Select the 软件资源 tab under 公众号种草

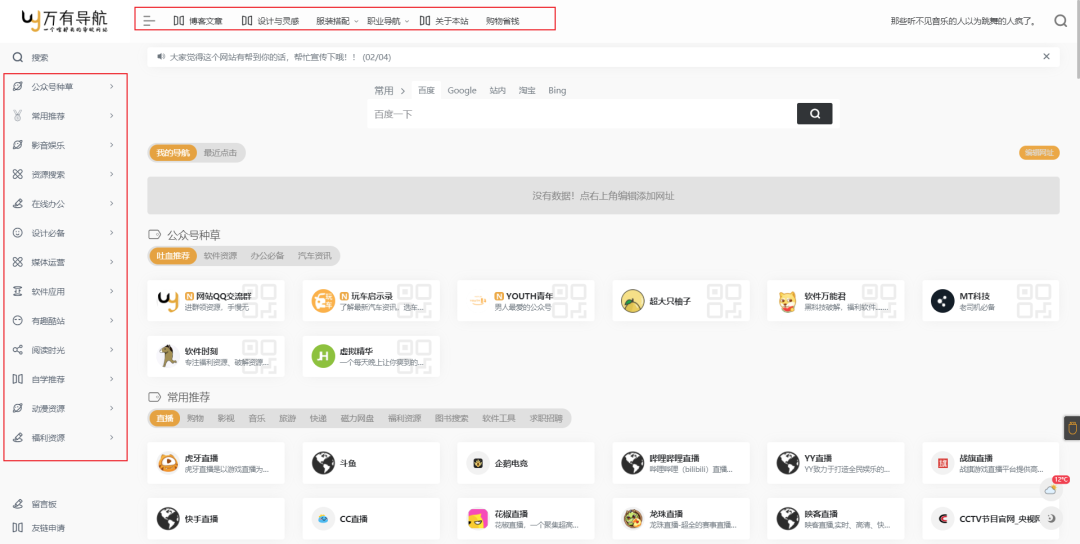click(220, 255)
